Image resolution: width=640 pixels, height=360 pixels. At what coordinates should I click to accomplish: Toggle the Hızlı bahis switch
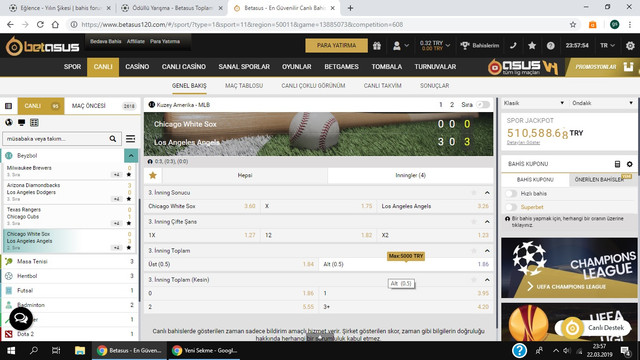coord(511,193)
